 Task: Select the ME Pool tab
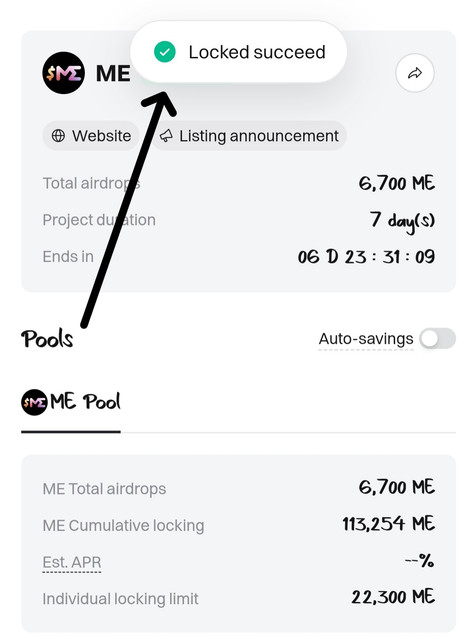(71, 403)
